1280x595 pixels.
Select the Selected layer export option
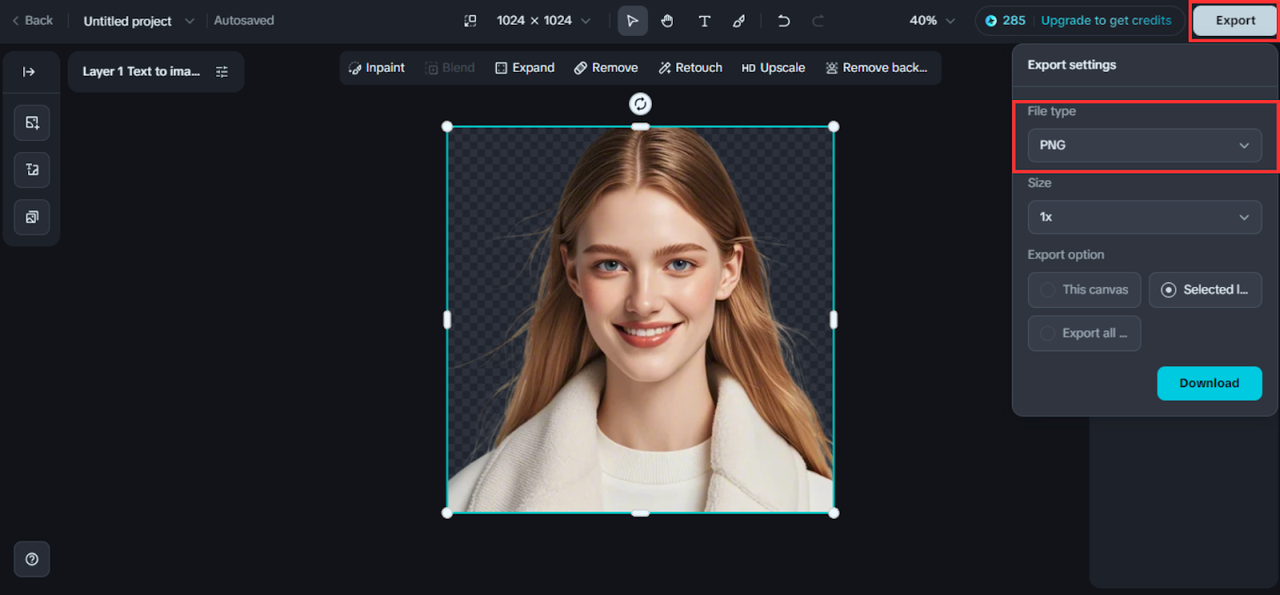click(1205, 290)
